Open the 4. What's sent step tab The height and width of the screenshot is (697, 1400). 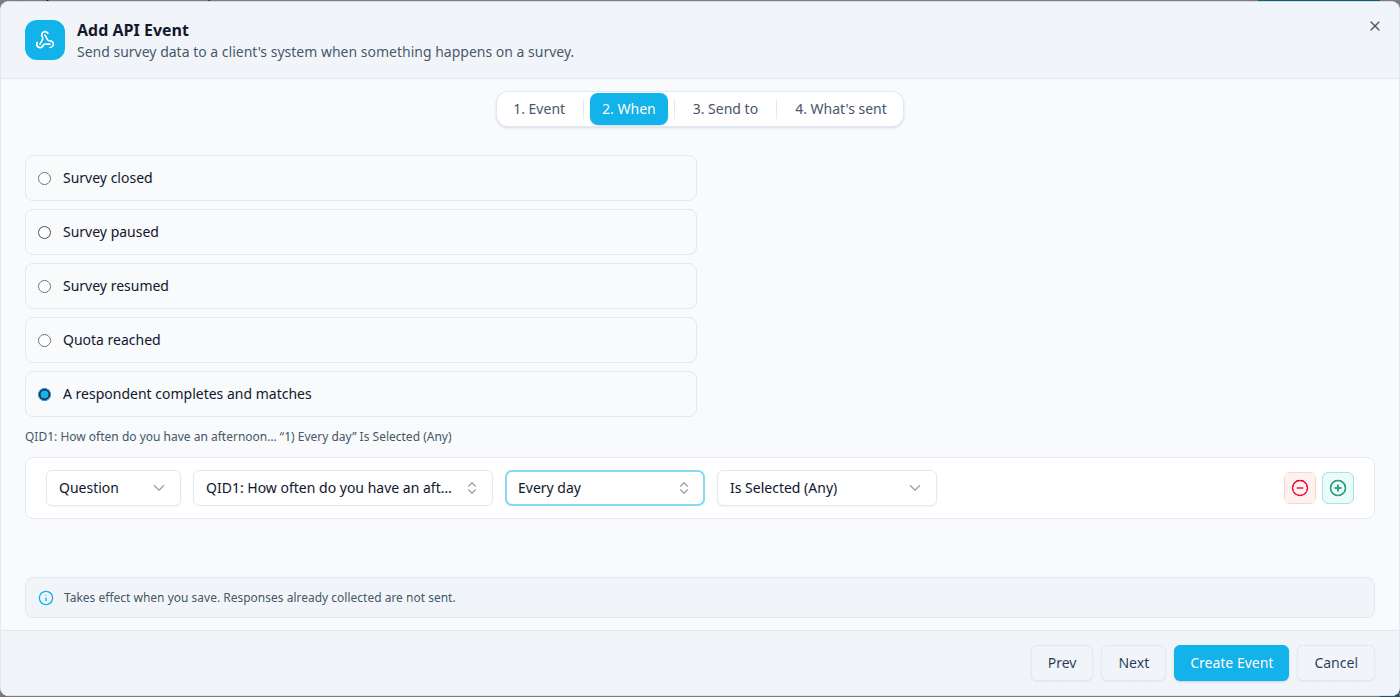pos(841,109)
